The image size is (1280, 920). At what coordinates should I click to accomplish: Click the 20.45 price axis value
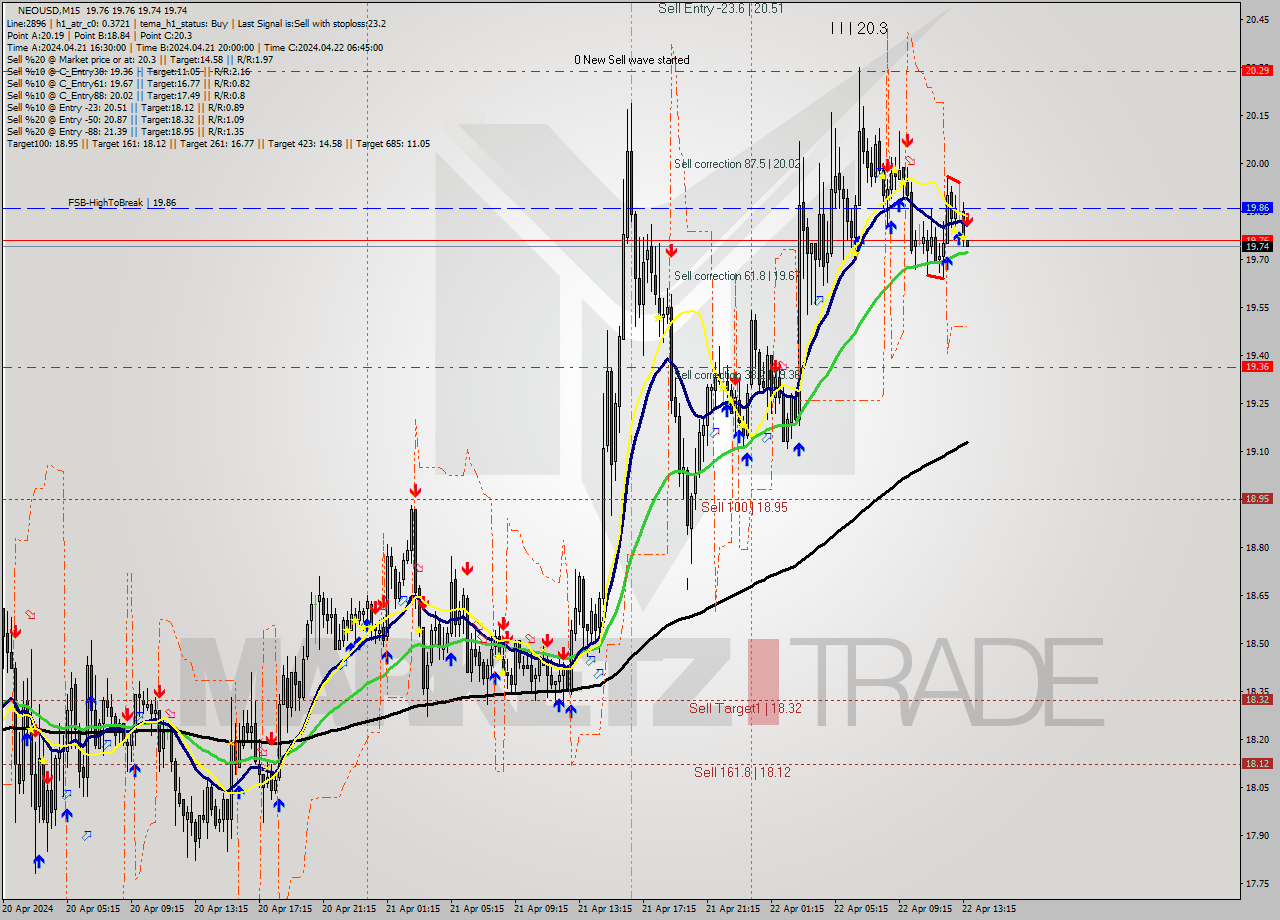click(x=1256, y=20)
